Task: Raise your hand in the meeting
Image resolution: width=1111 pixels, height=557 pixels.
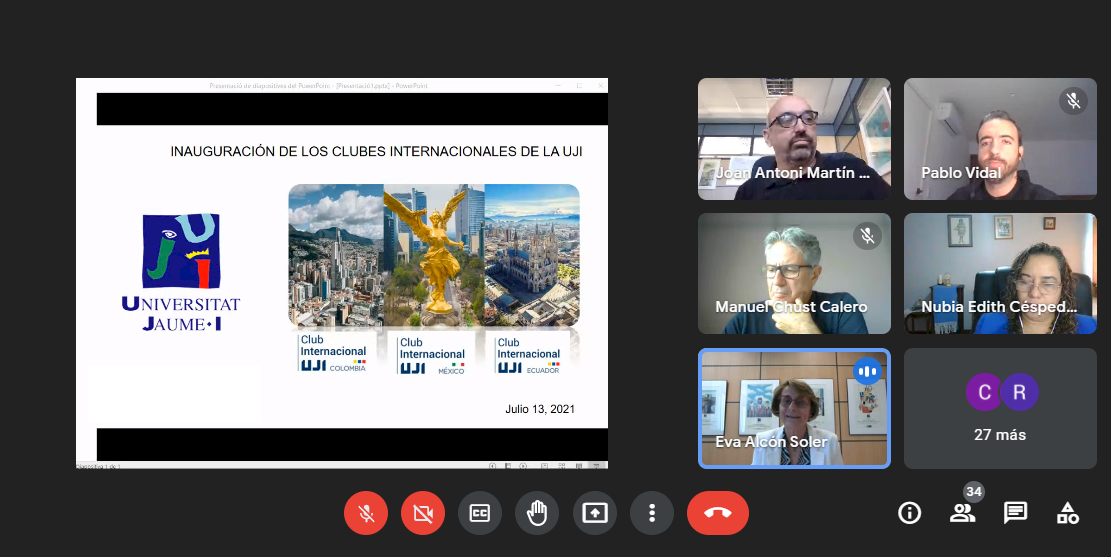Action: click(537, 513)
